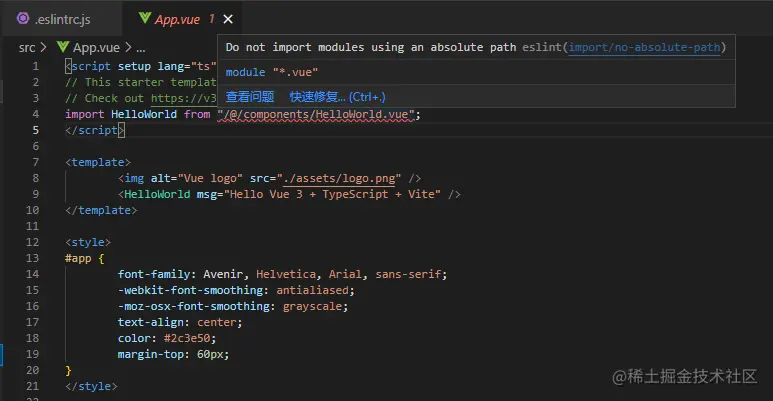773x401 pixels.
Task: Click the text-align value center
Action: click(216, 323)
